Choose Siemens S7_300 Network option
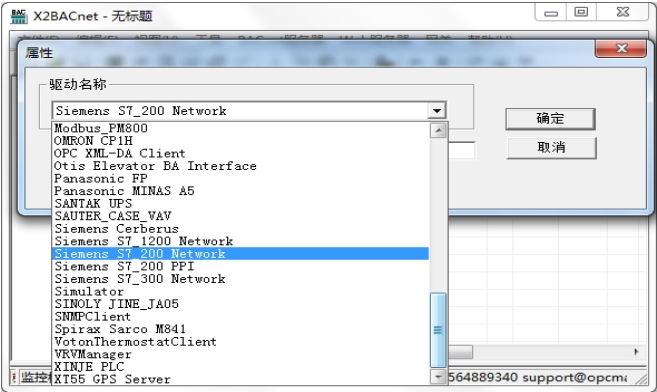Viewport: 657px width, 392px height. [x=241, y=279]
